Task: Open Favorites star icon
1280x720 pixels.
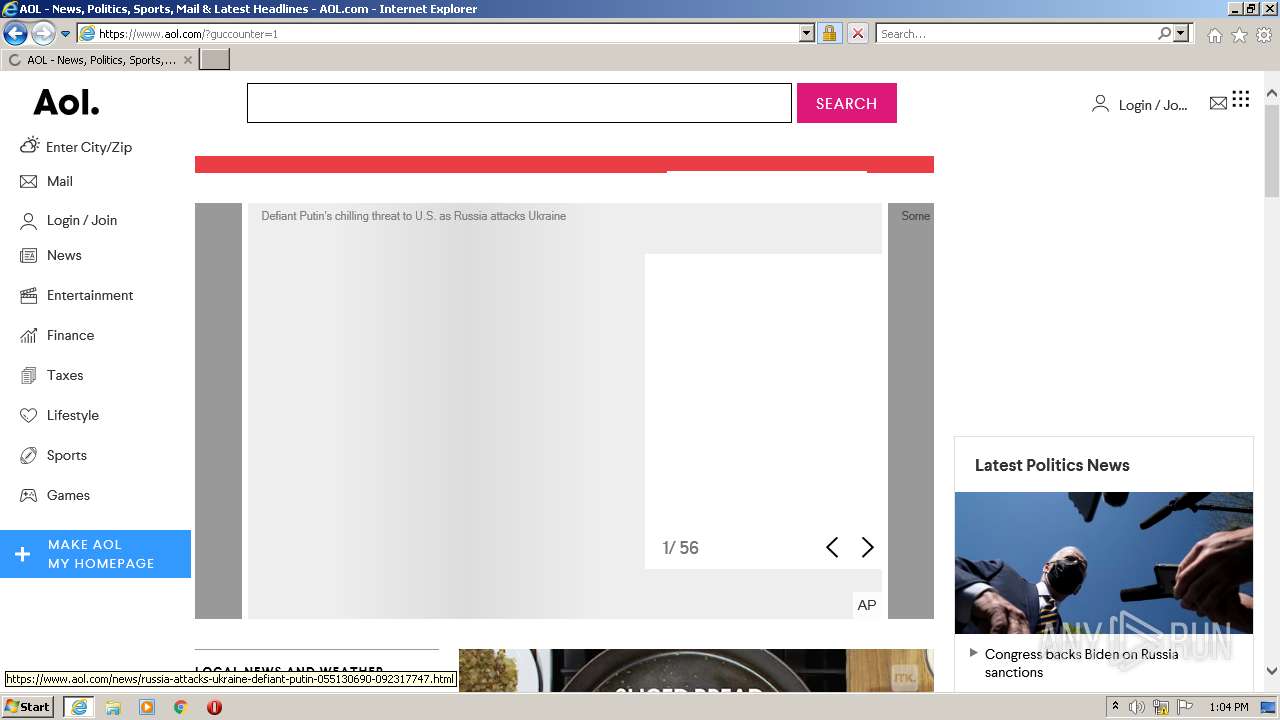Action: click(x=1239, y=35)
